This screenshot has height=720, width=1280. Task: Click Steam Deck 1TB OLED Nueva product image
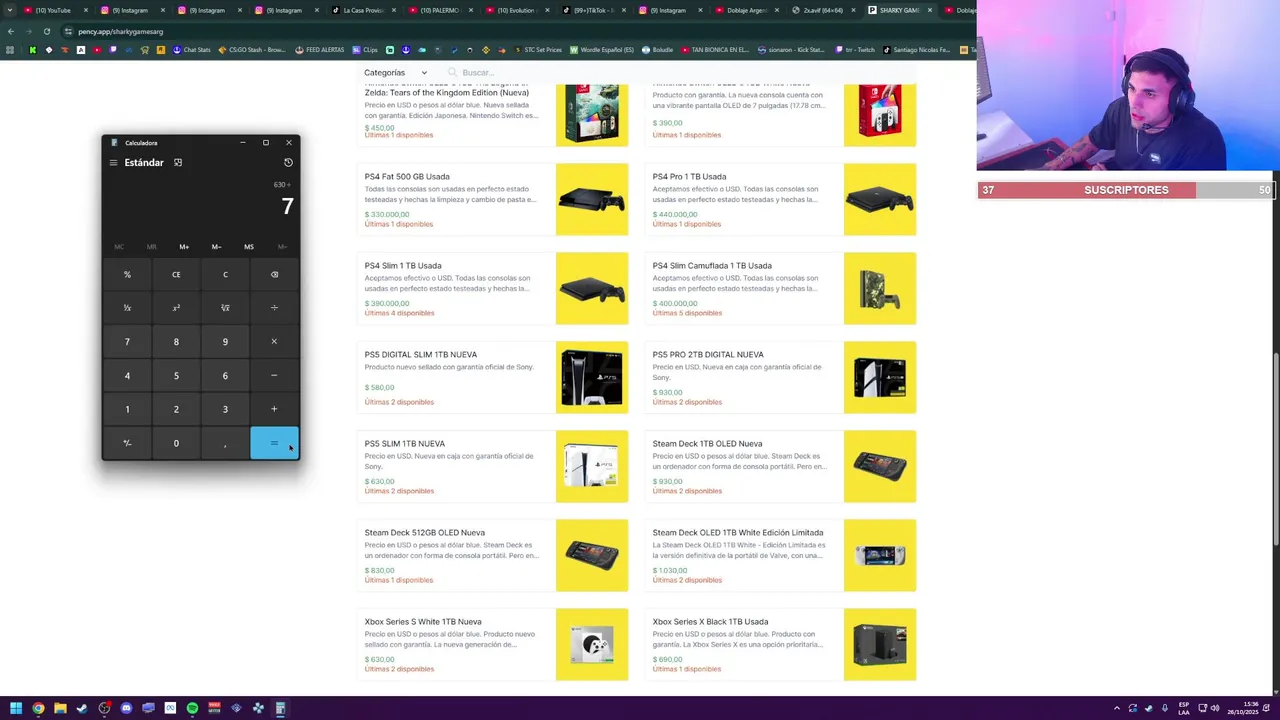tap(880, 467)
